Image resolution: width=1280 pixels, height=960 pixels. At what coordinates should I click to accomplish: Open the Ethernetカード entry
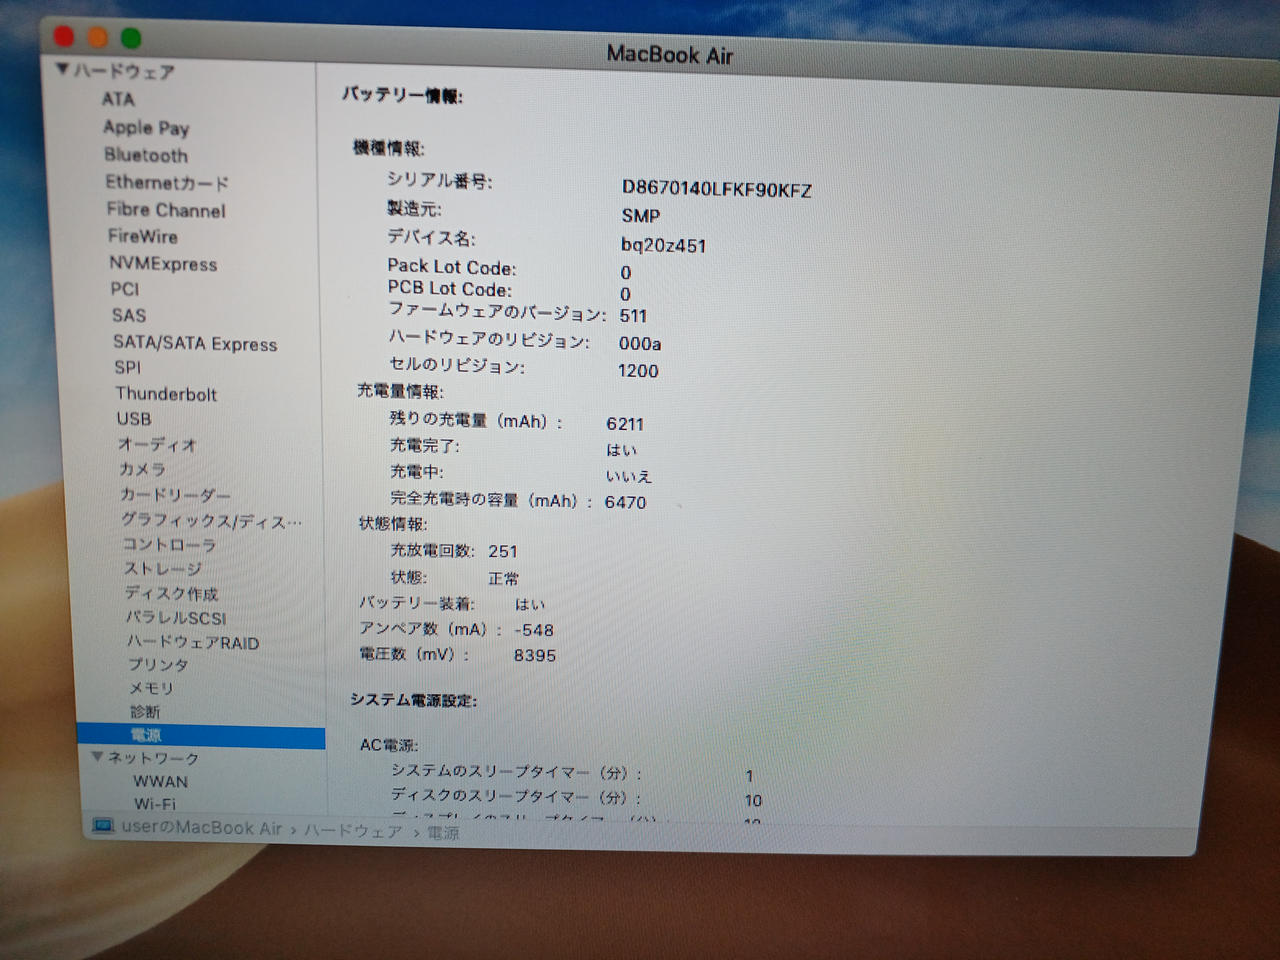coord(167,182)
